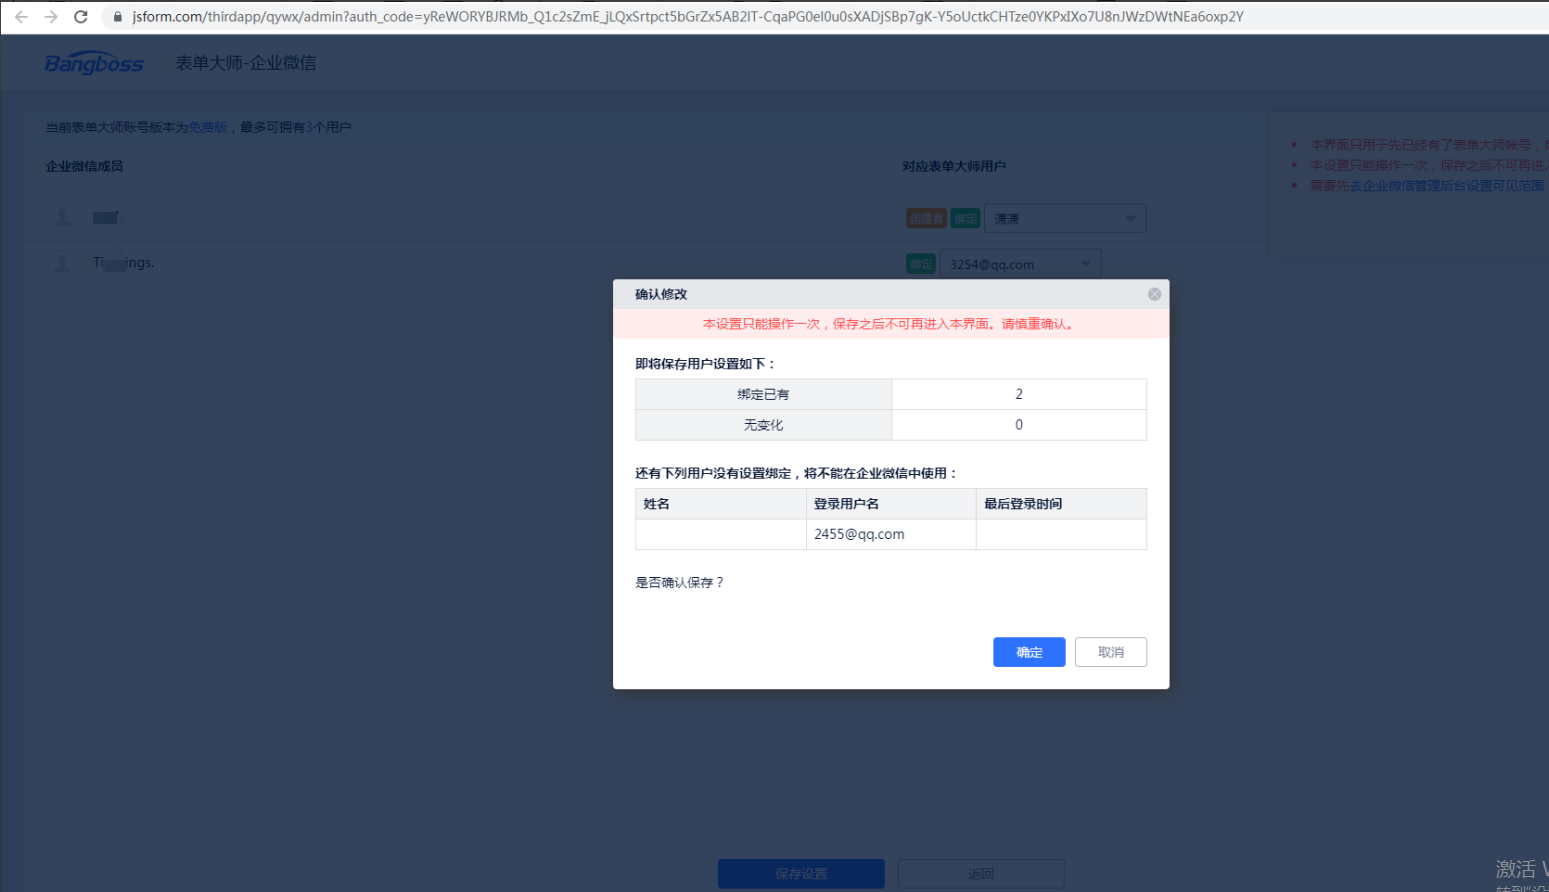Click the padlock site info icon
Image resolution: width=1549 pixels, height=892 pixels.
(x=117, y=17)
